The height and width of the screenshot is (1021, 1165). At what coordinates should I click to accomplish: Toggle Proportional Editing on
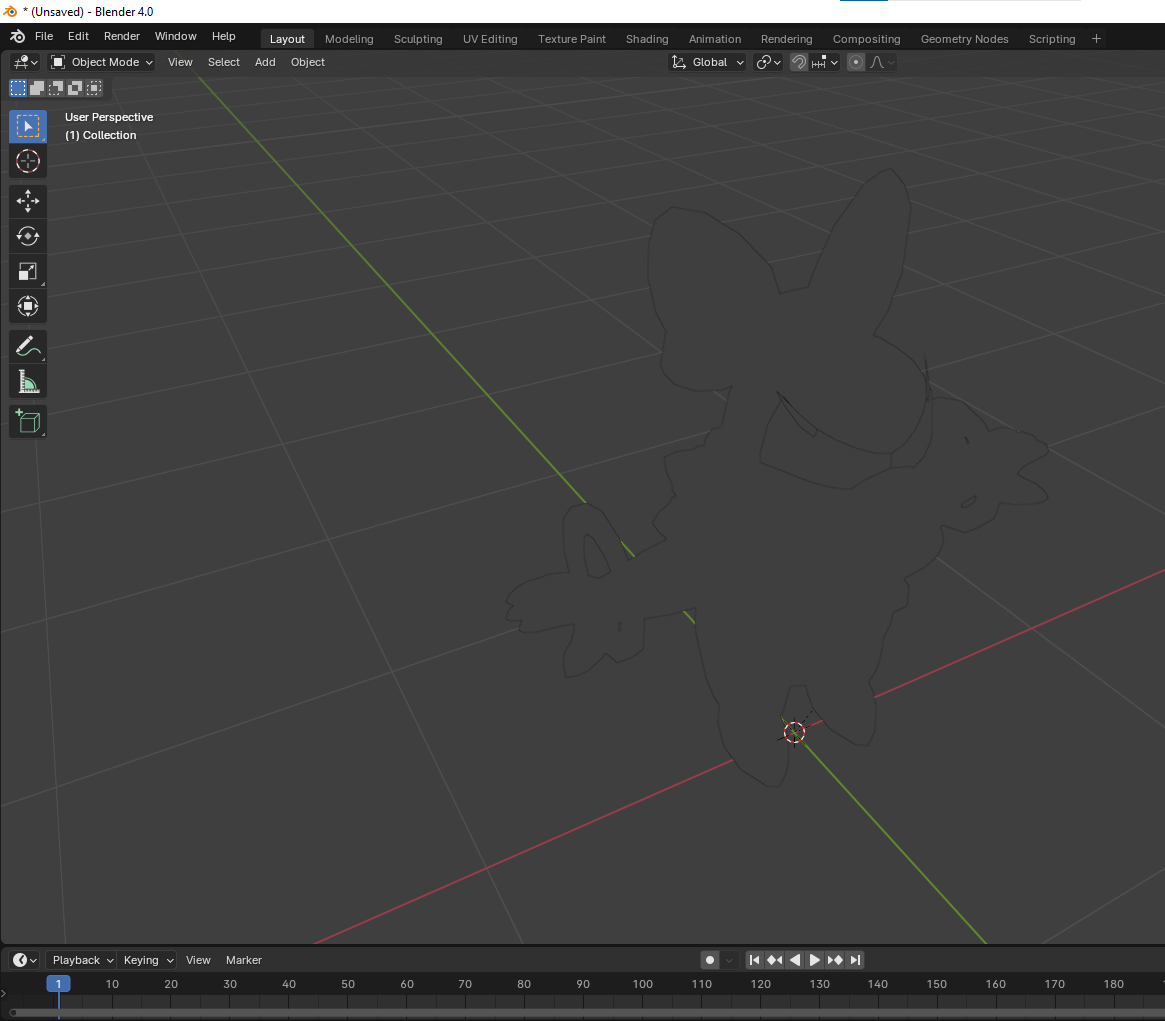(856, 62)
